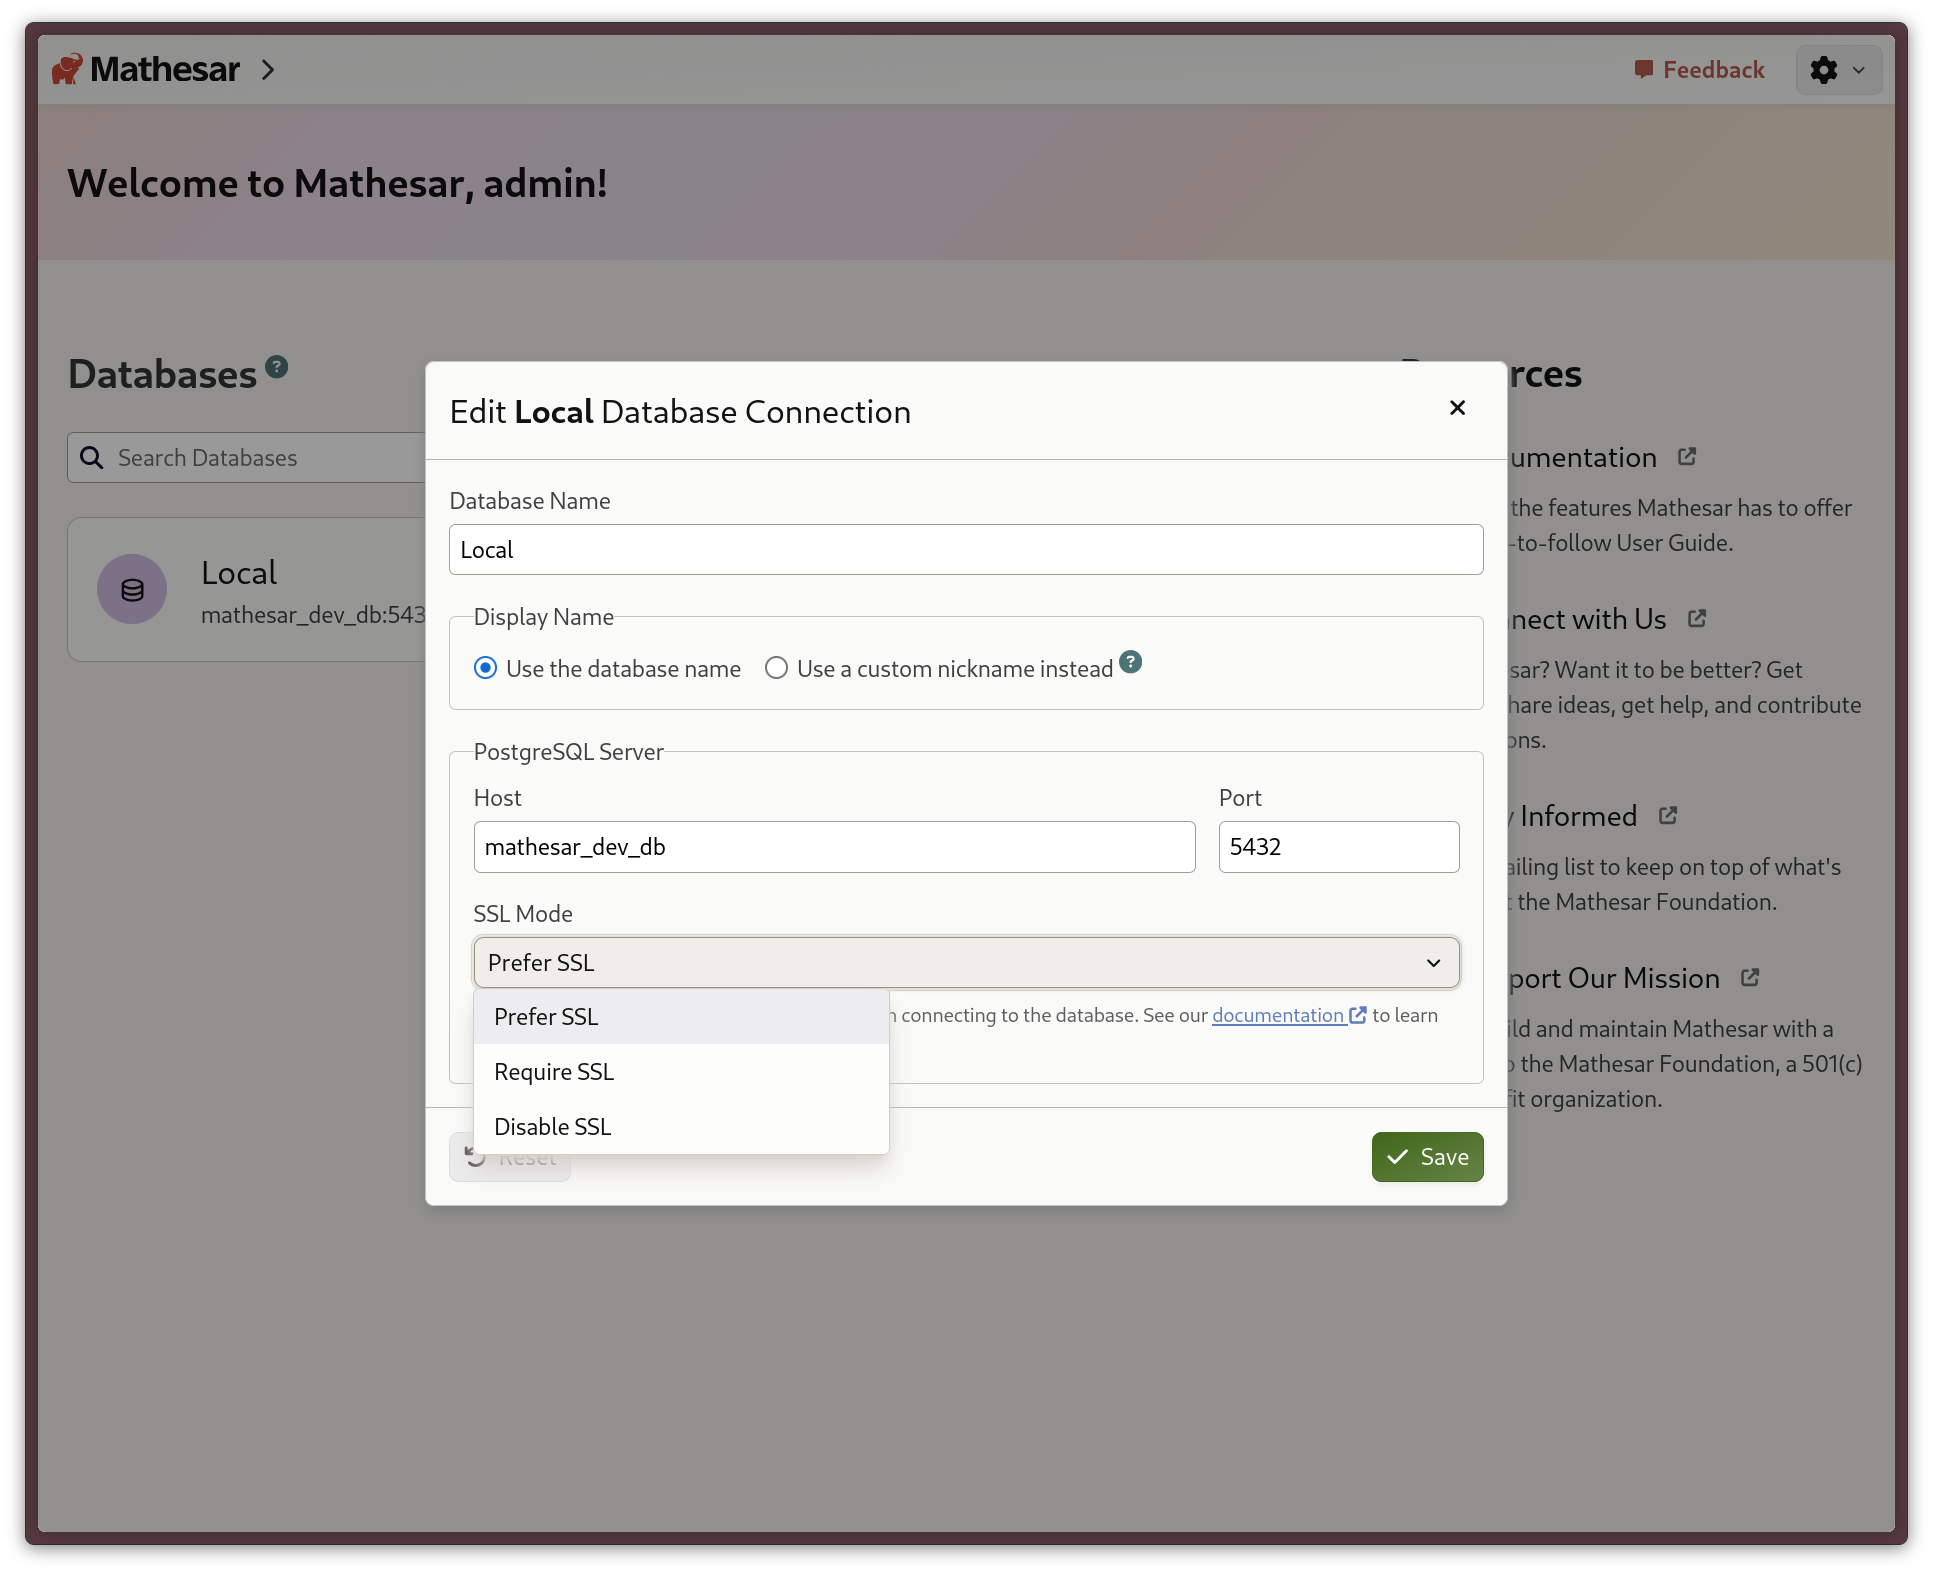Click the undo arrow icon on Reset
This screenshot has width=1933, height=1573.
coord(476,1156)
